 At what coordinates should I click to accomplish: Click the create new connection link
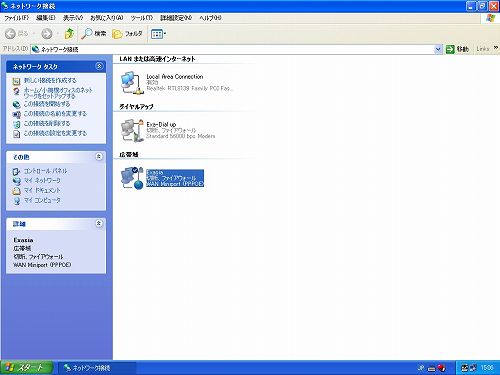click(50, 80)
